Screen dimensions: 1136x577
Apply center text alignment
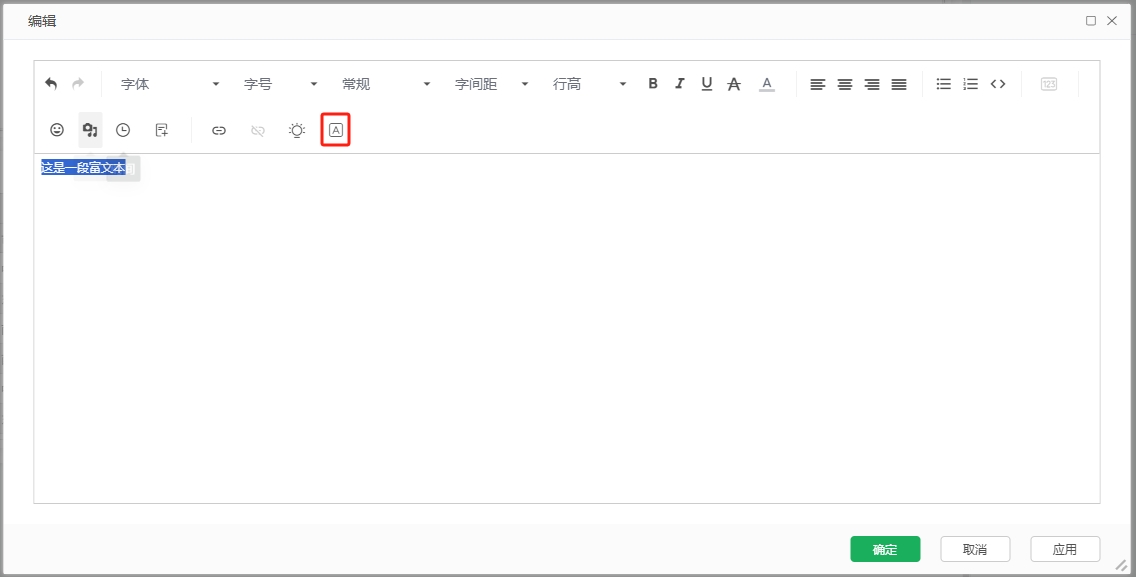pos(845,84)
